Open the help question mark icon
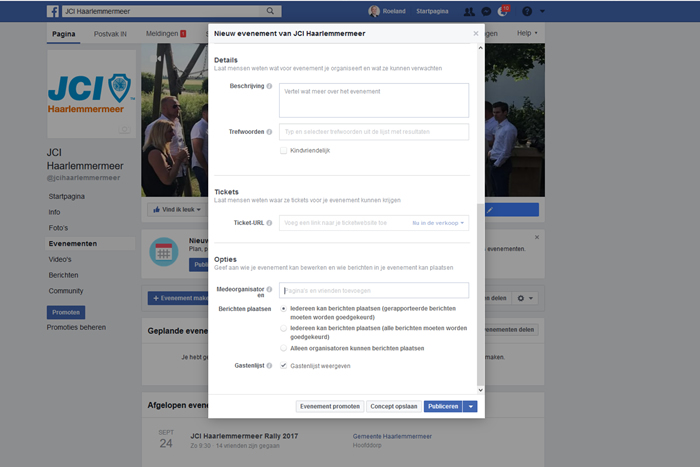 [527, 12]
